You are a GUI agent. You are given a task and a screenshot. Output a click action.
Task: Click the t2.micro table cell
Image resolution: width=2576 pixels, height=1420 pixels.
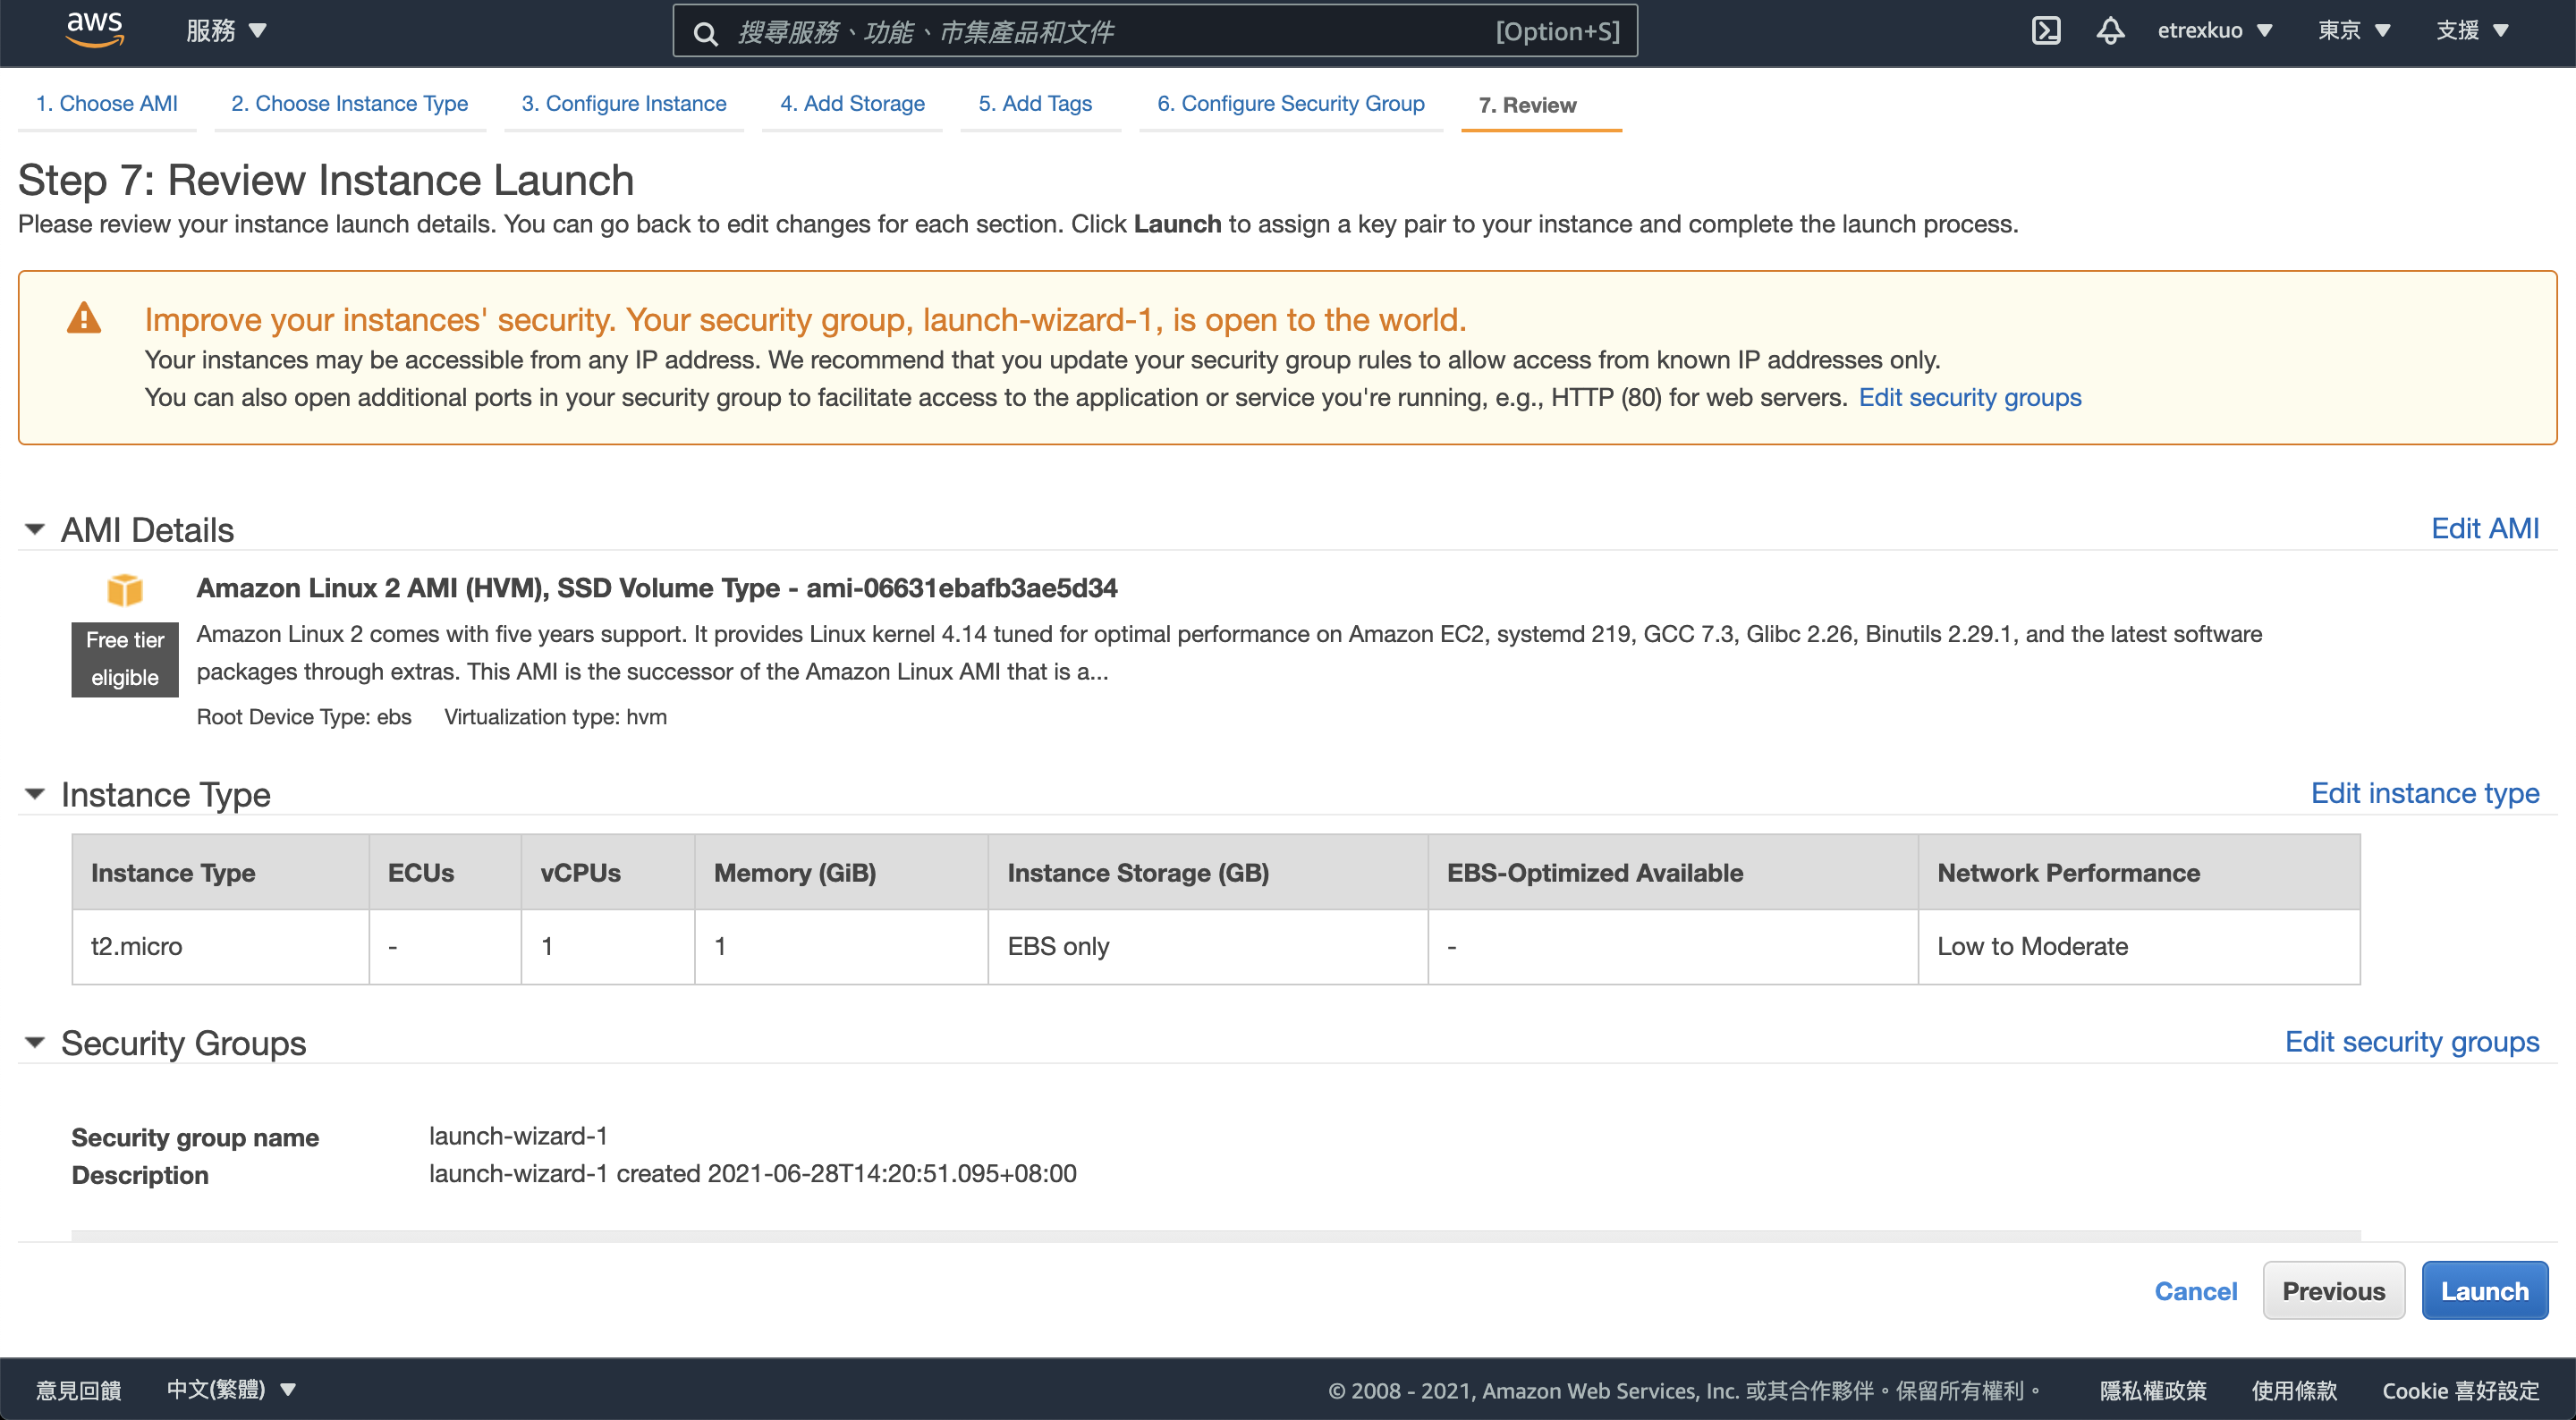point(221,946)
